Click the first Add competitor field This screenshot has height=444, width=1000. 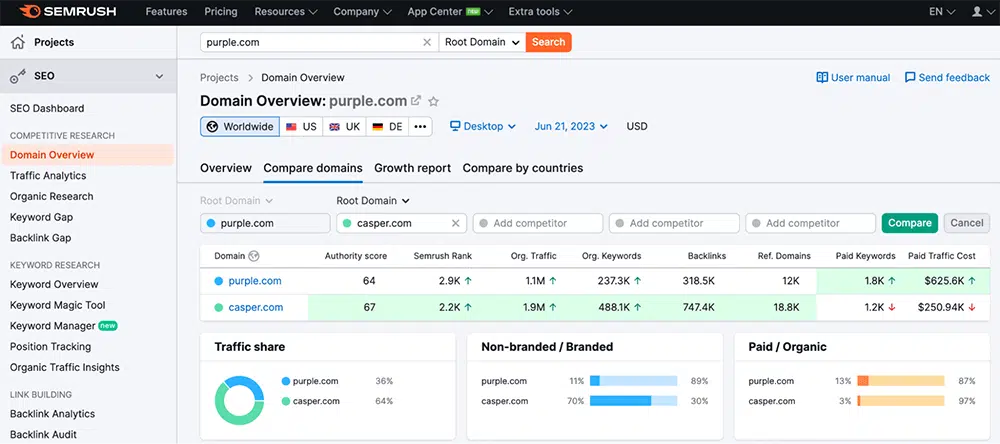coord(538,223)
